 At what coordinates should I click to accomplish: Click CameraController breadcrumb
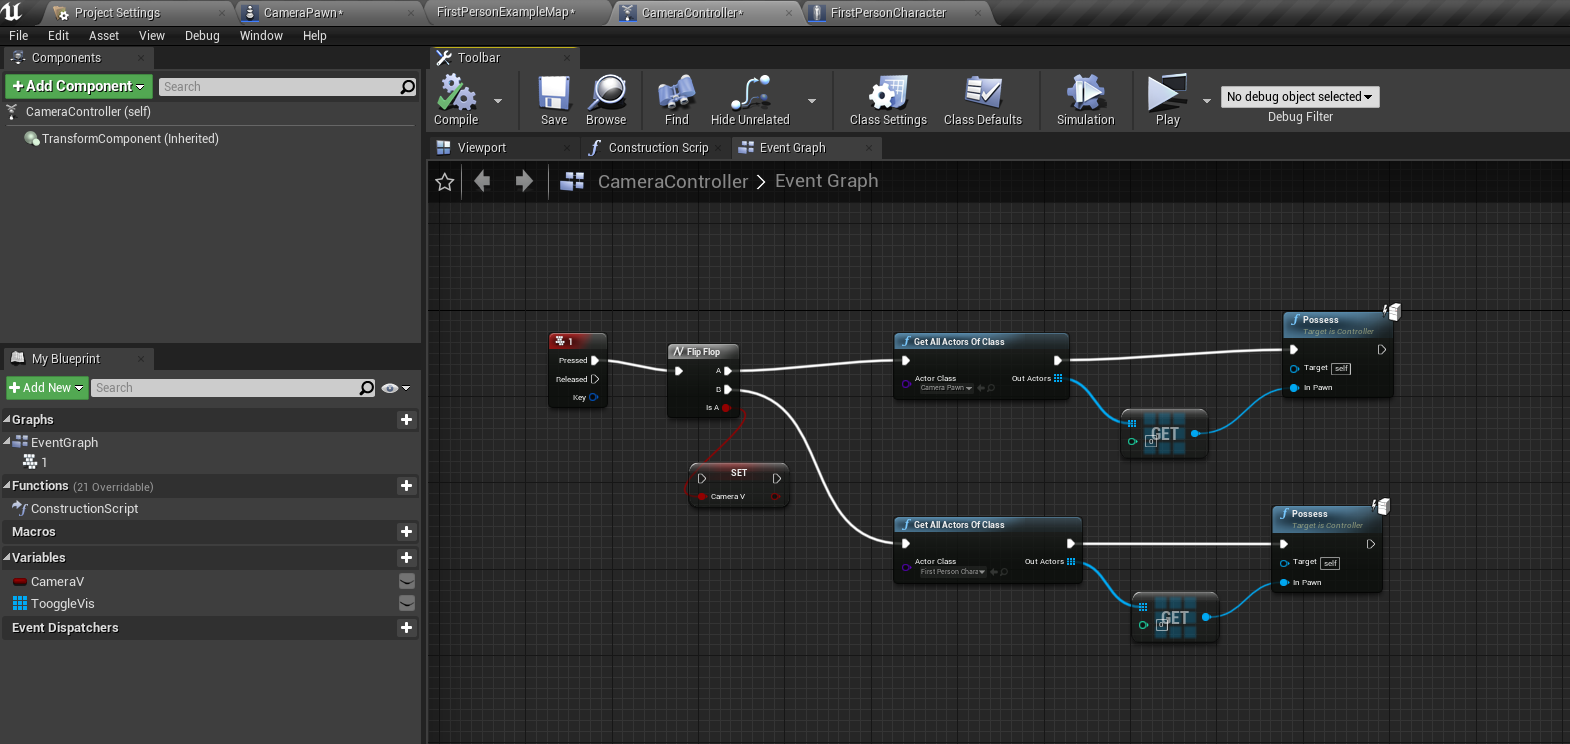click(672, 181)
